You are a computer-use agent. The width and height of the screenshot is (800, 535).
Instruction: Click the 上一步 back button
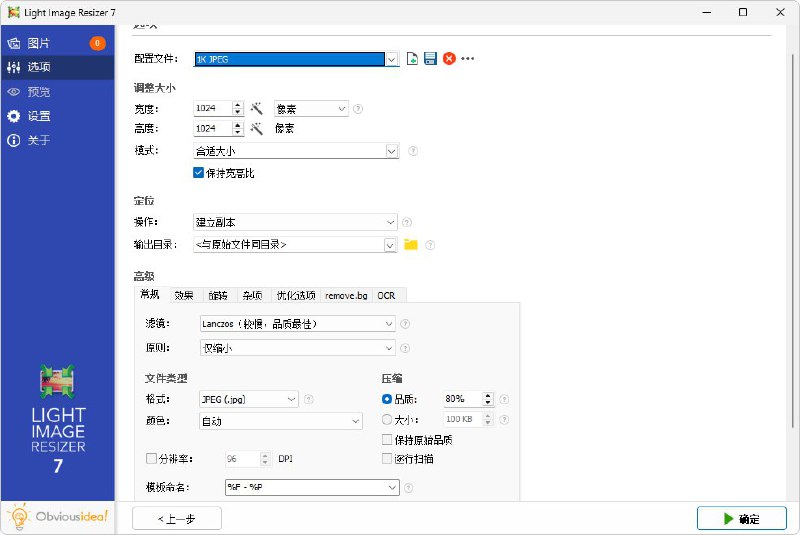[x=177, y=518]
